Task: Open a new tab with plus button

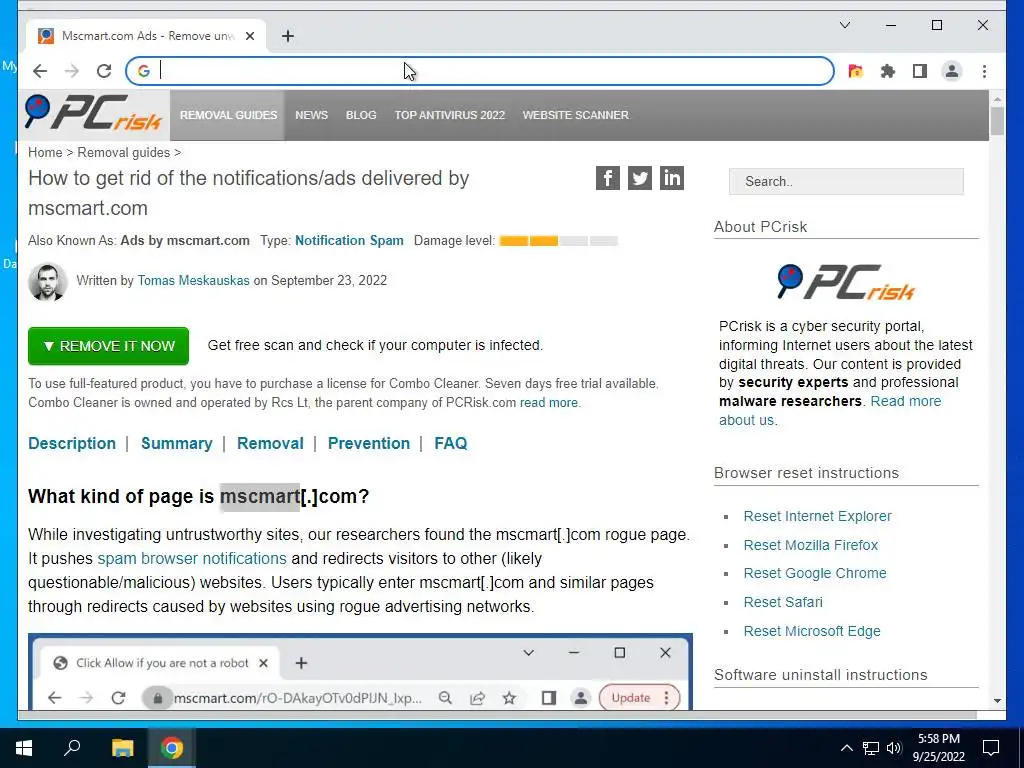Action: click(x=288, y=36)
